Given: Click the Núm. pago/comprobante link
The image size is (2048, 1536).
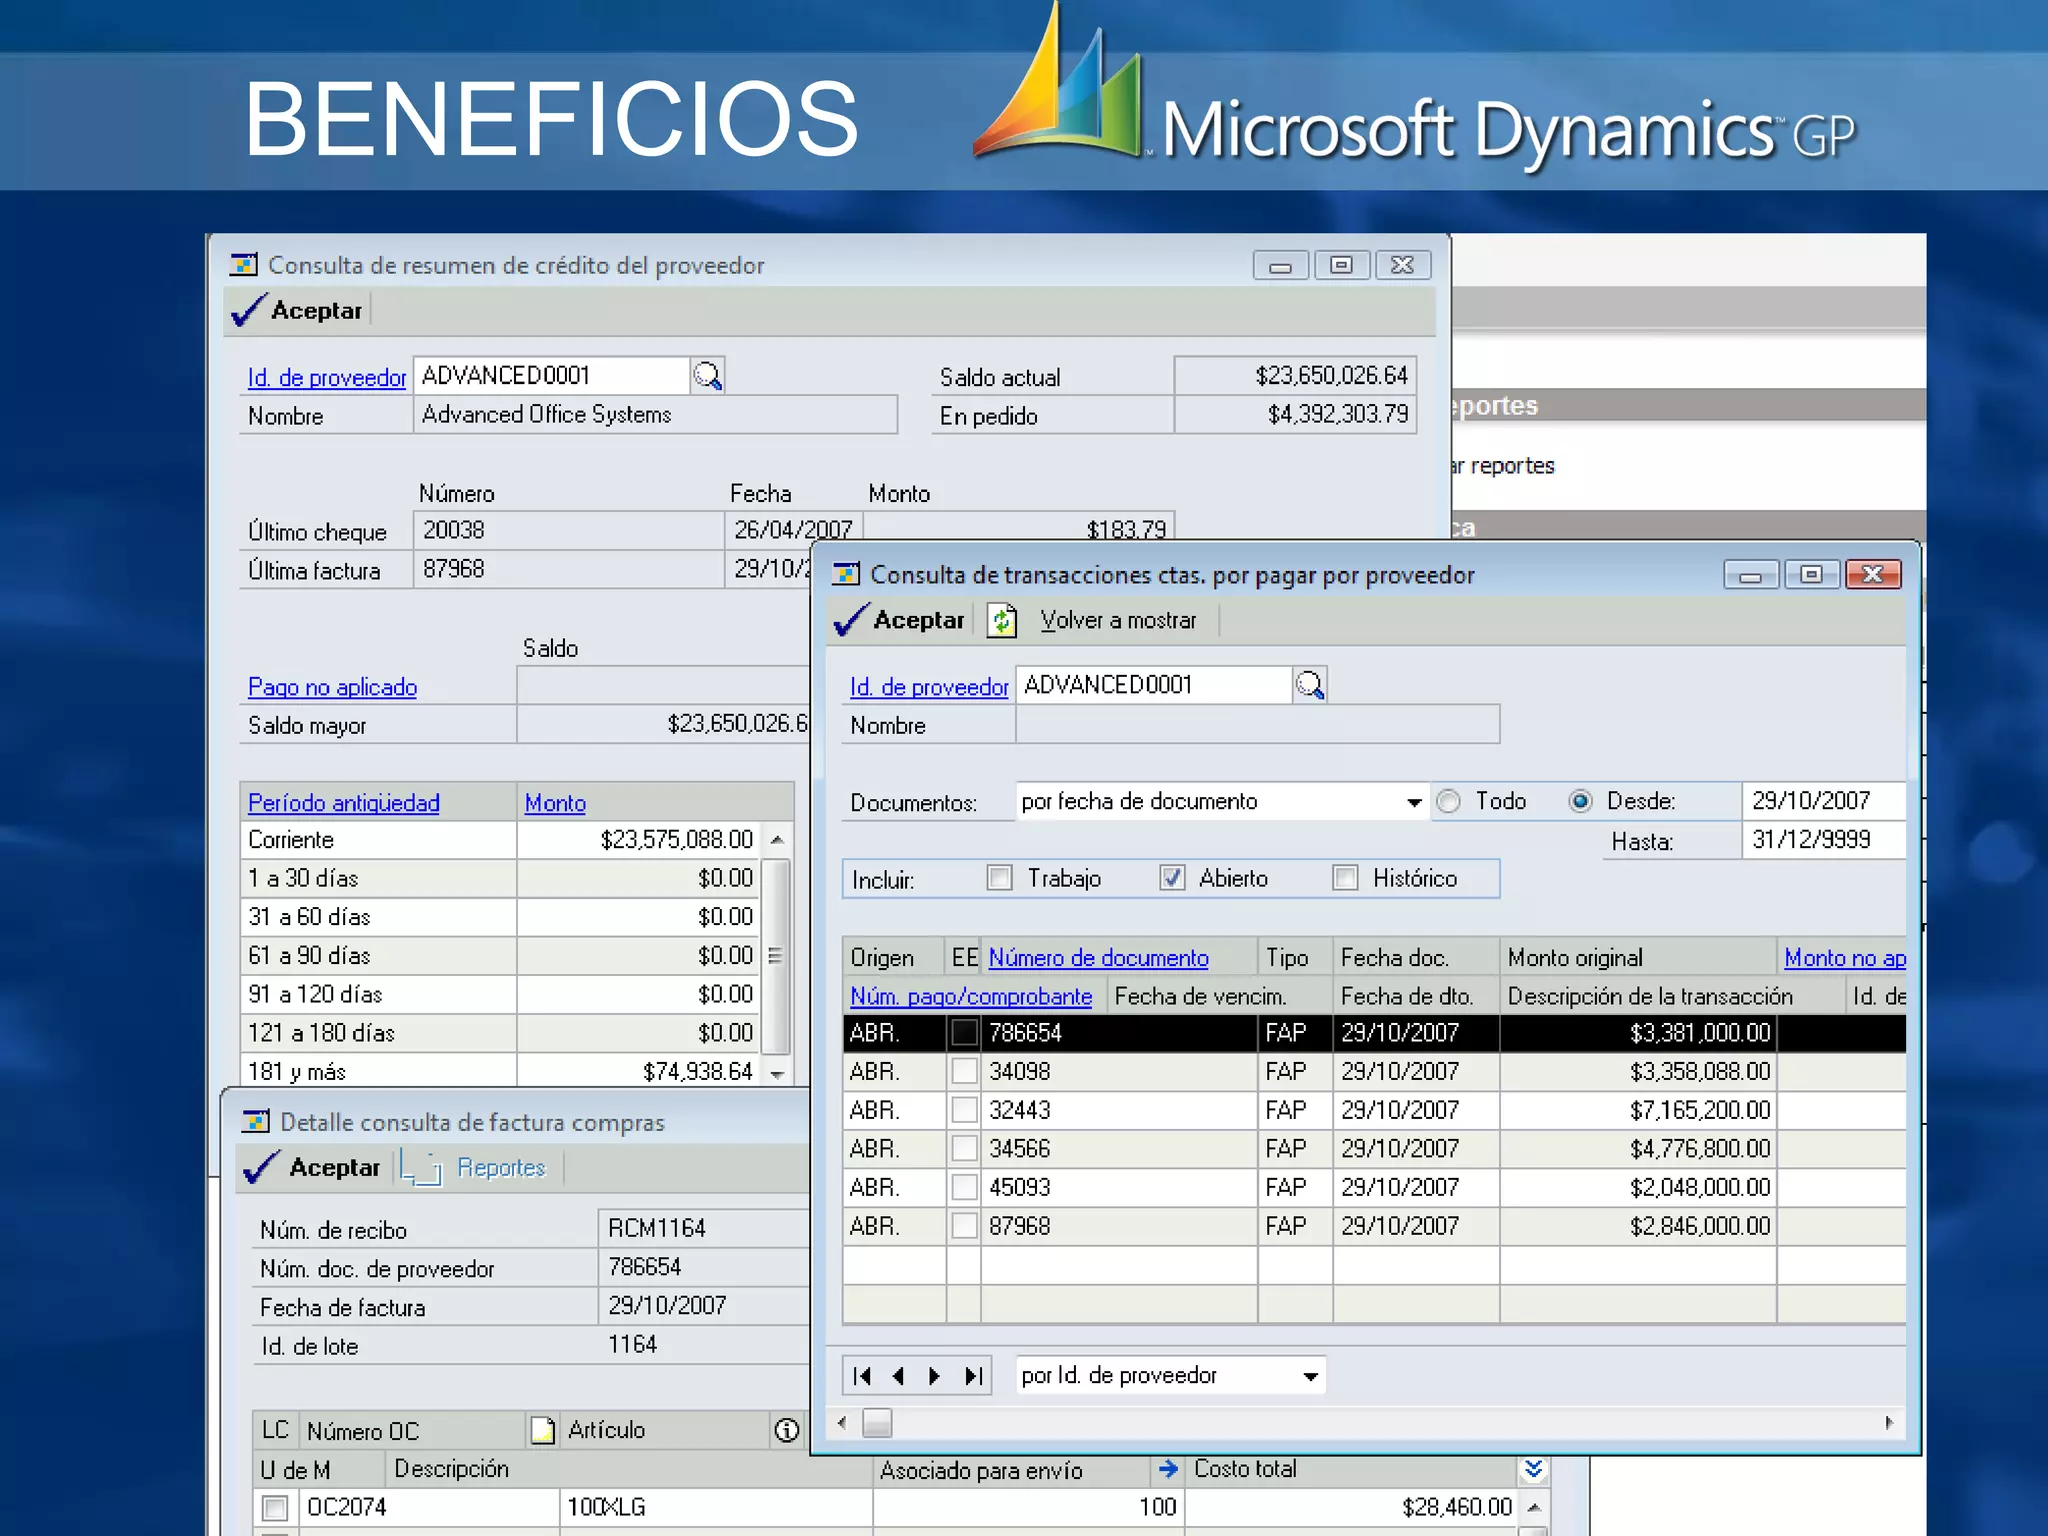Looking at the screenshot, I should tap(970, 997).
